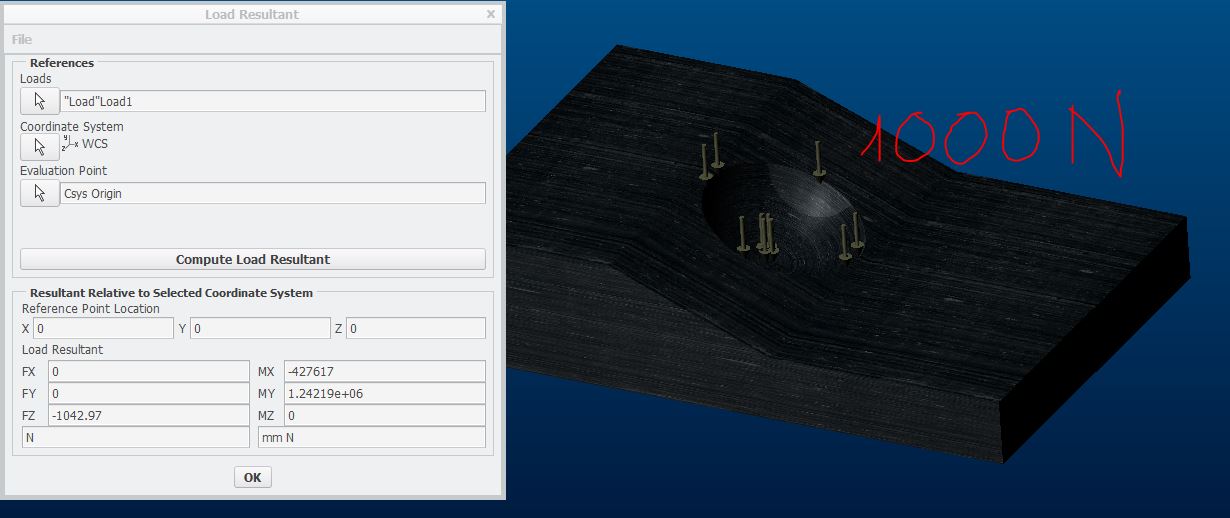Image resolution: width=1230 pixels, height=518 pixels.
Task: Click the Loads selection arrow icon
Action: click(39, 101)
